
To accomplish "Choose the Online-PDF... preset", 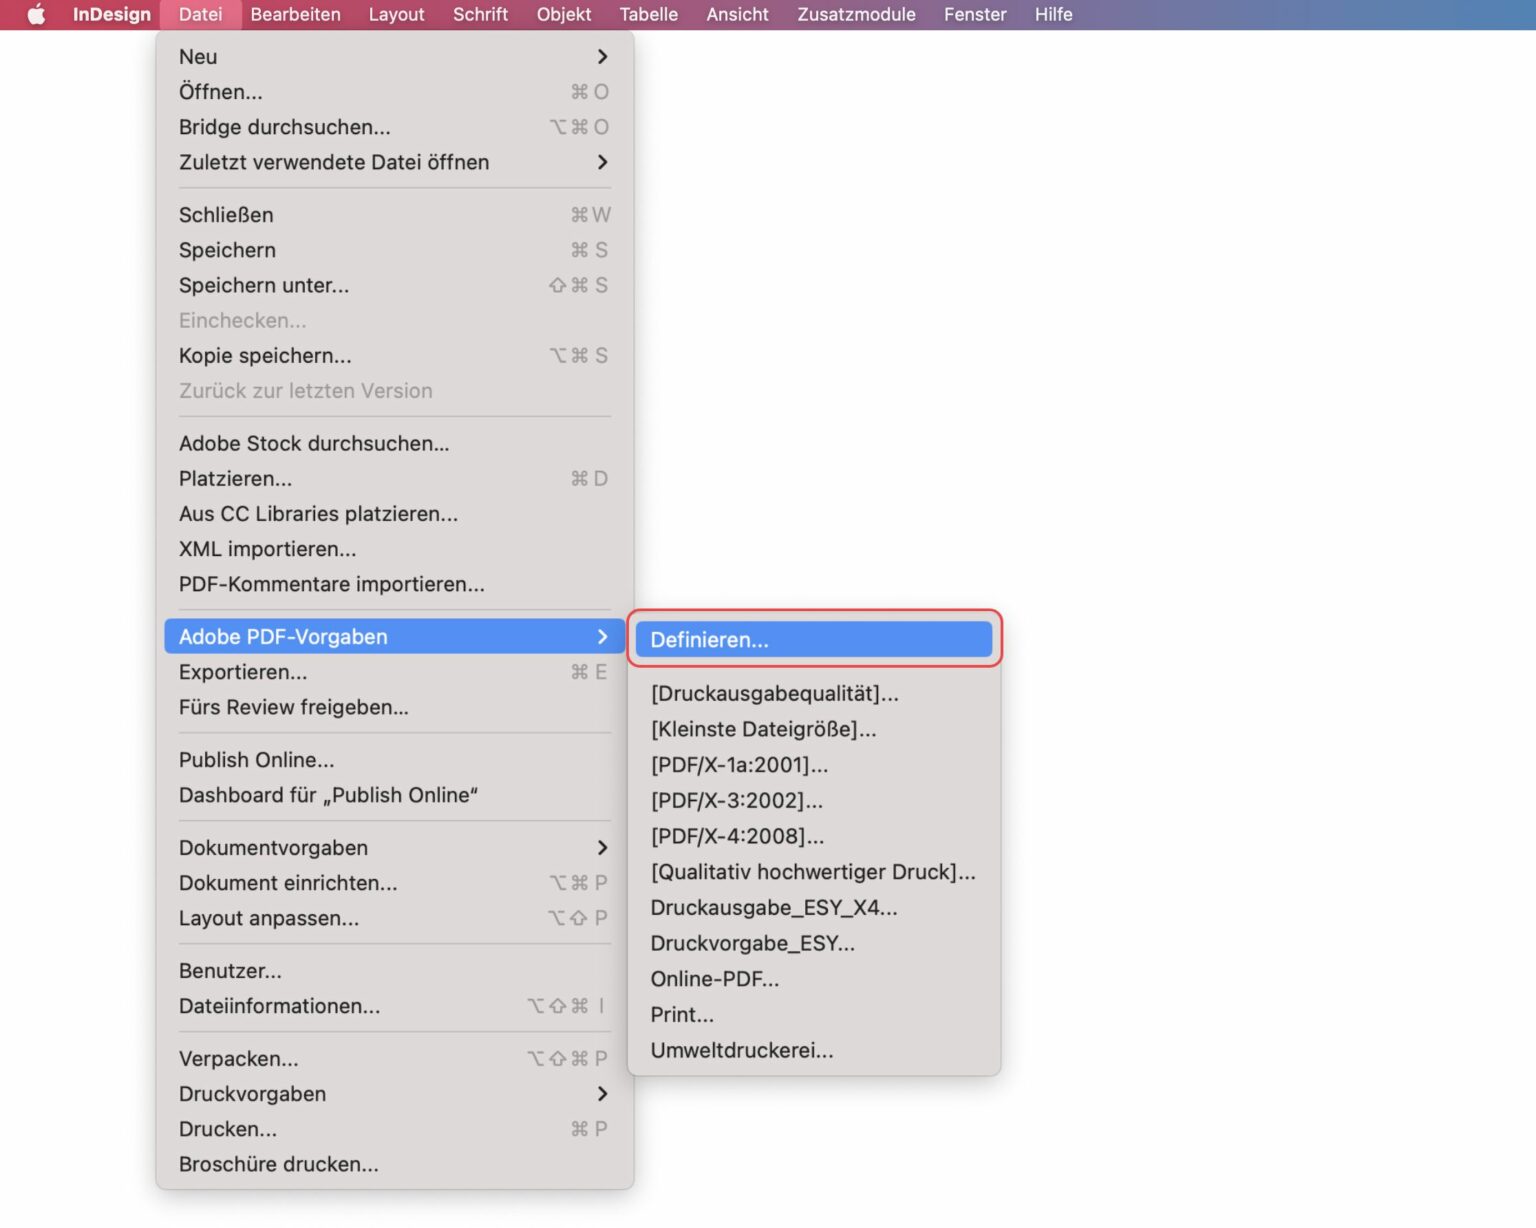I will point(814,979).
